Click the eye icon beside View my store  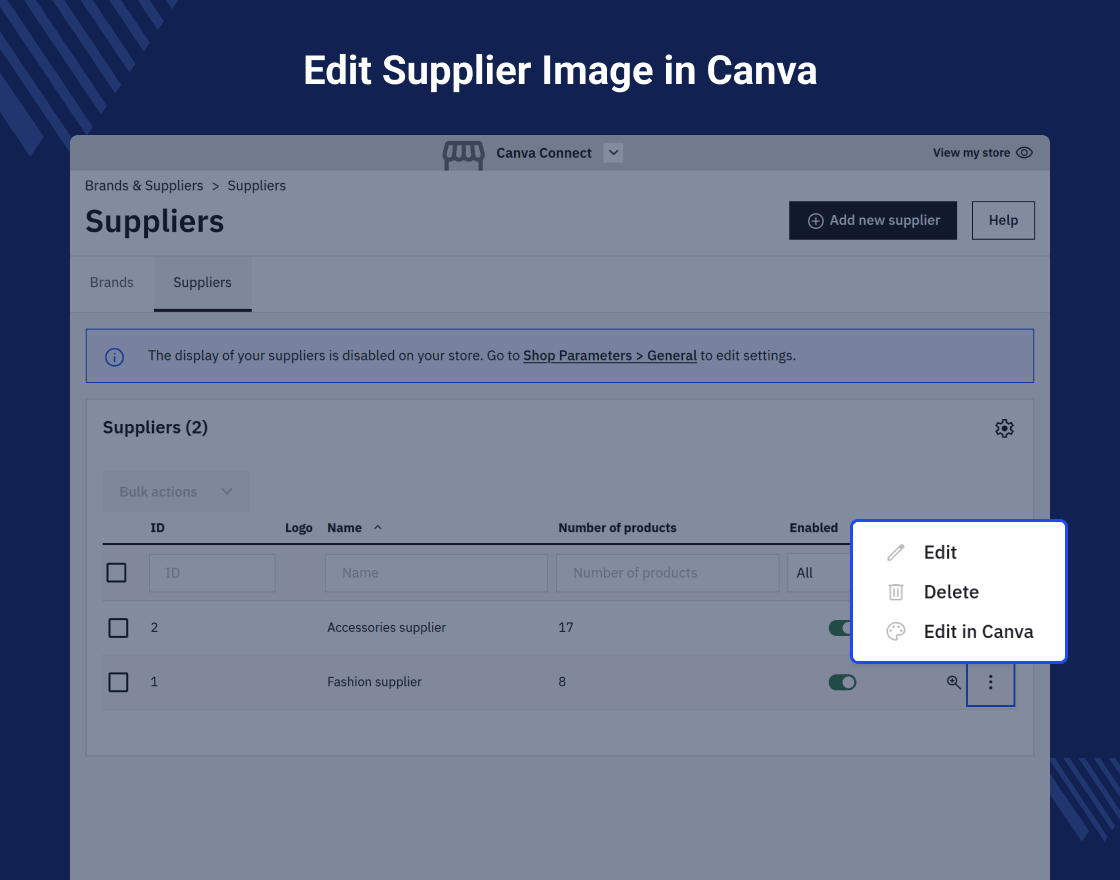[1024, 153]
